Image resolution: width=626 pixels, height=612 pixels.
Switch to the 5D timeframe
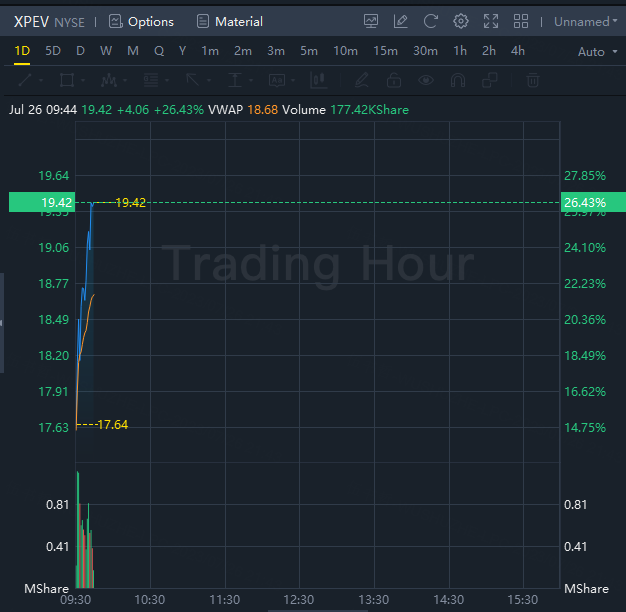pos(53,51)
